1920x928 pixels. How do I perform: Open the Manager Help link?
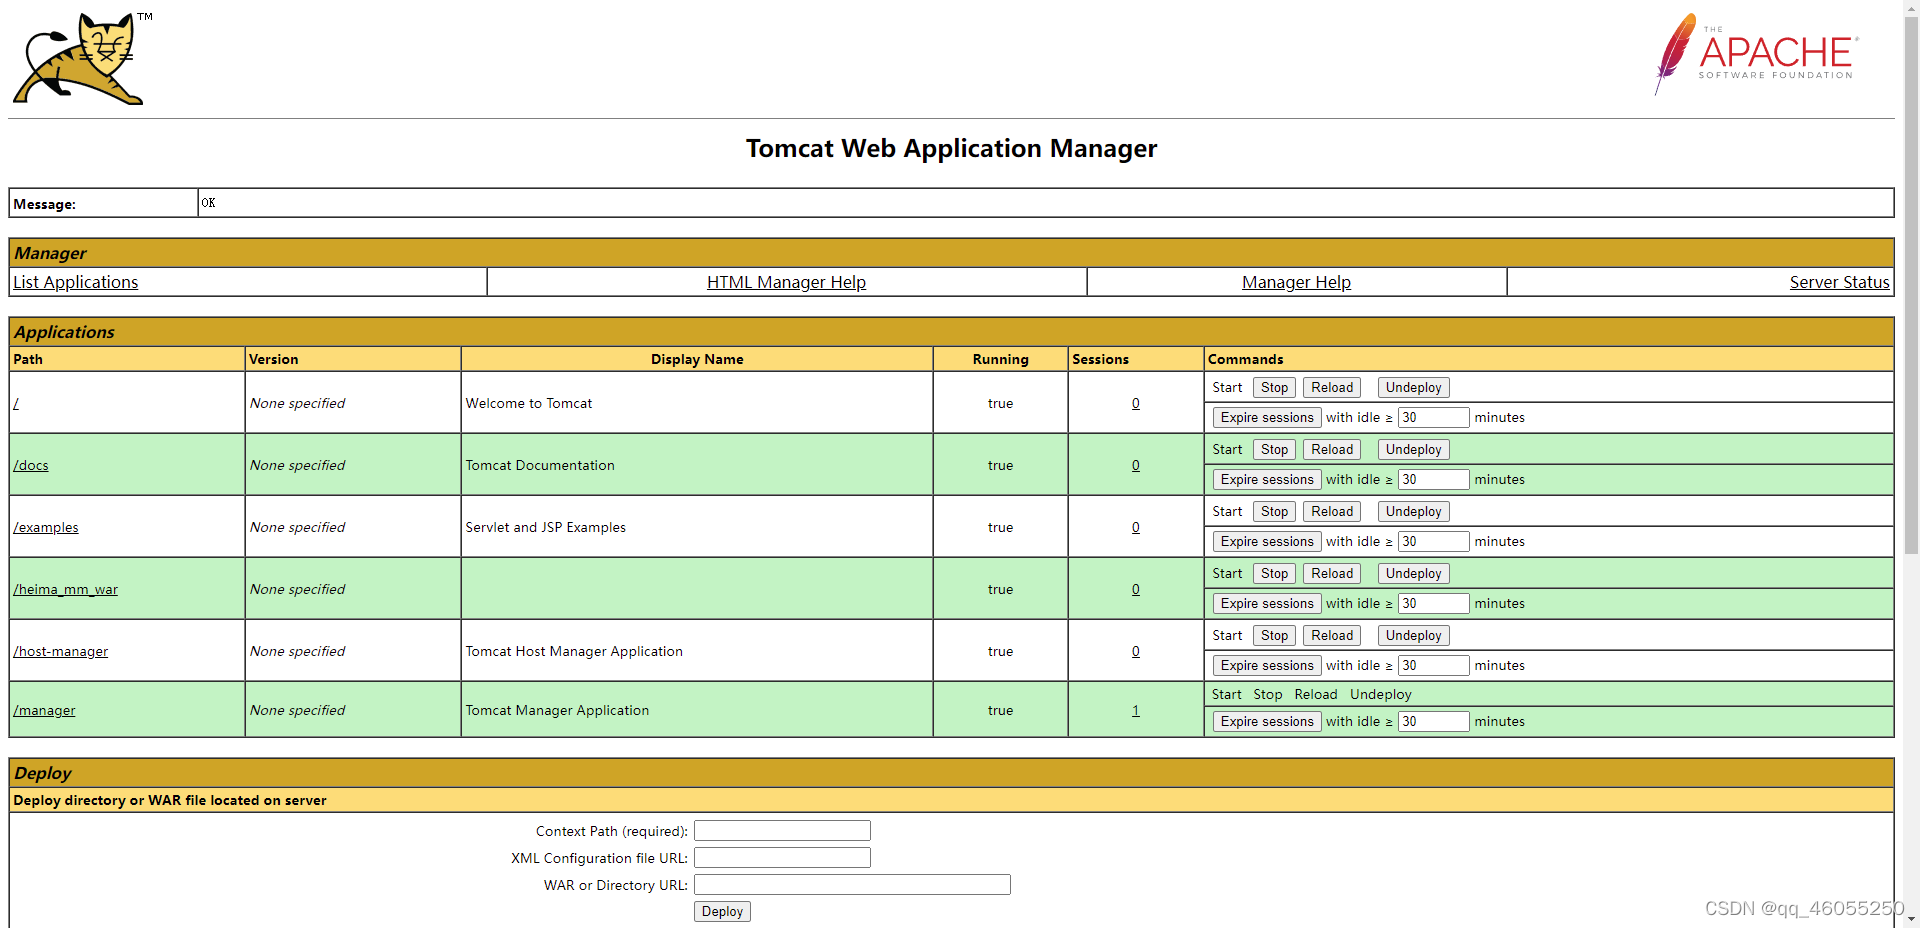[1296, 282]
